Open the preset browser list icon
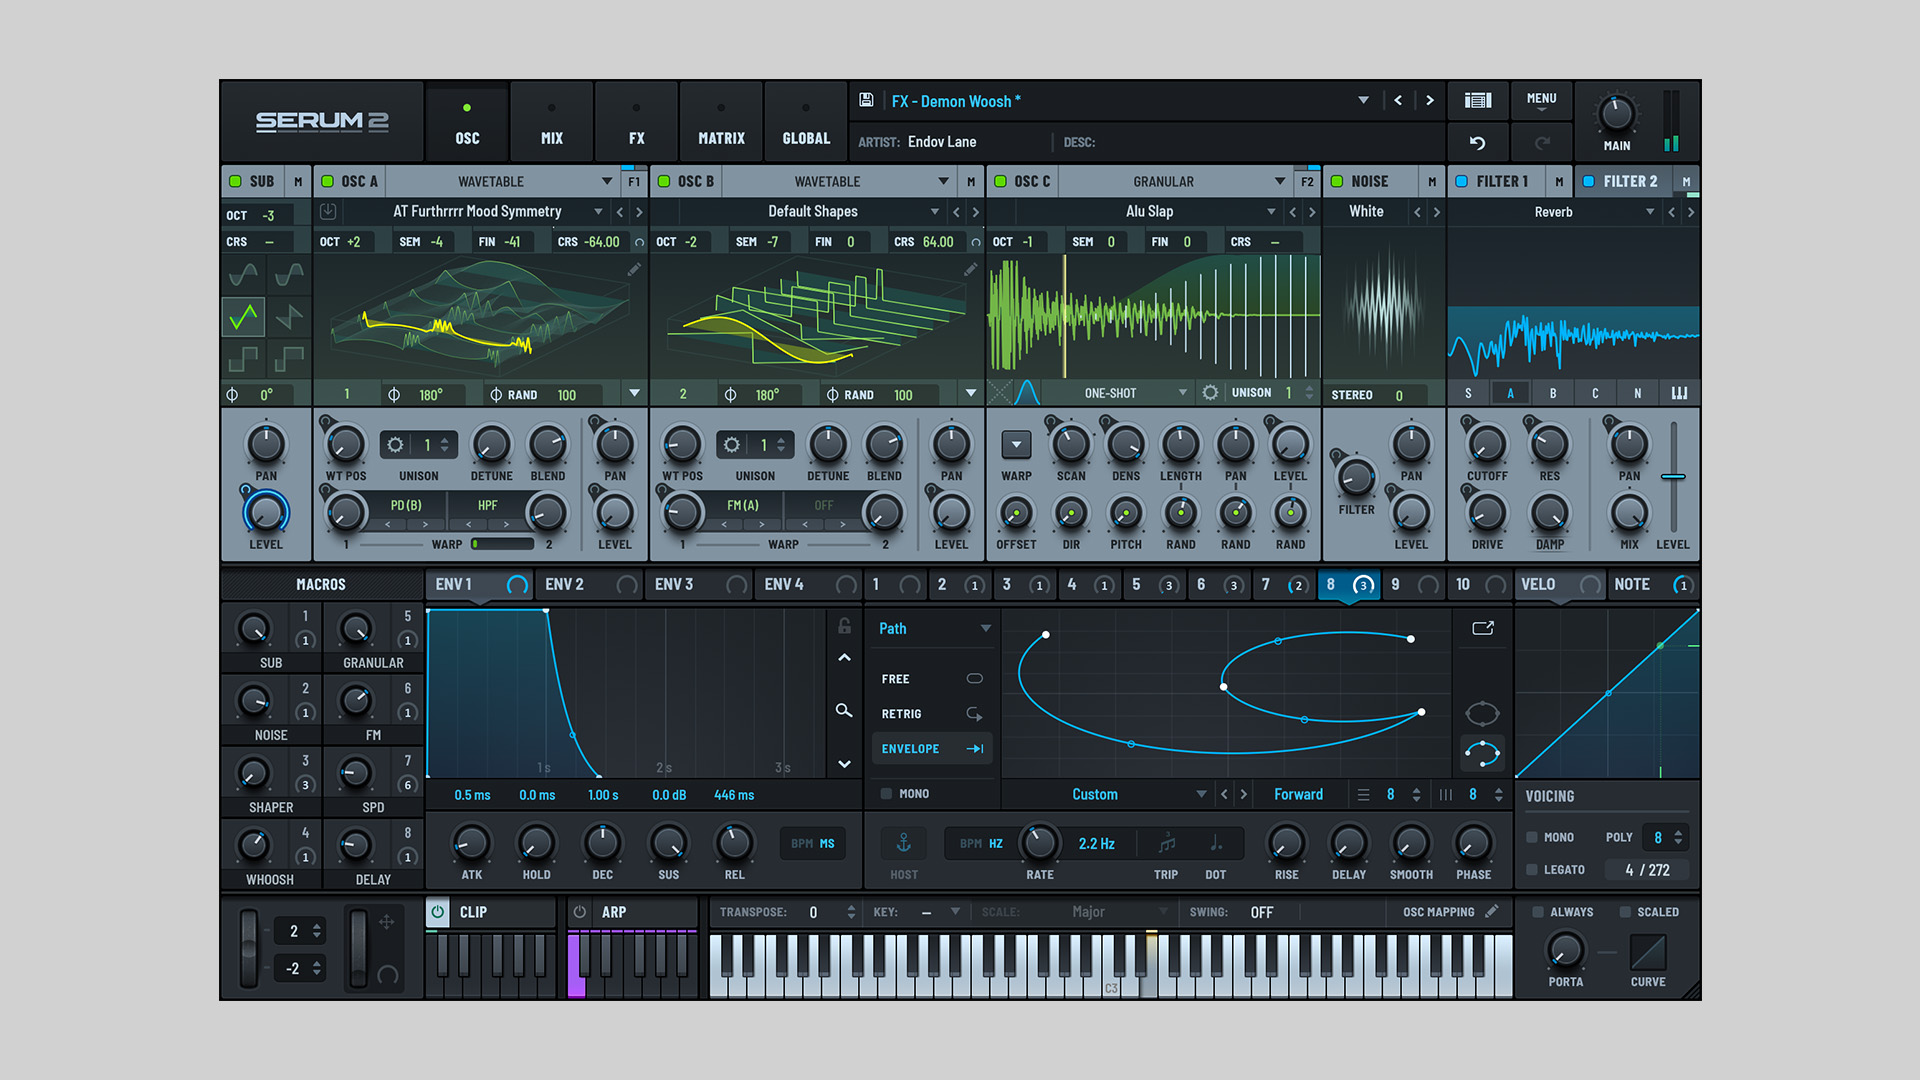Image resolution: width=1920 pixels, height=1080 pixels. click(1477, 100)
